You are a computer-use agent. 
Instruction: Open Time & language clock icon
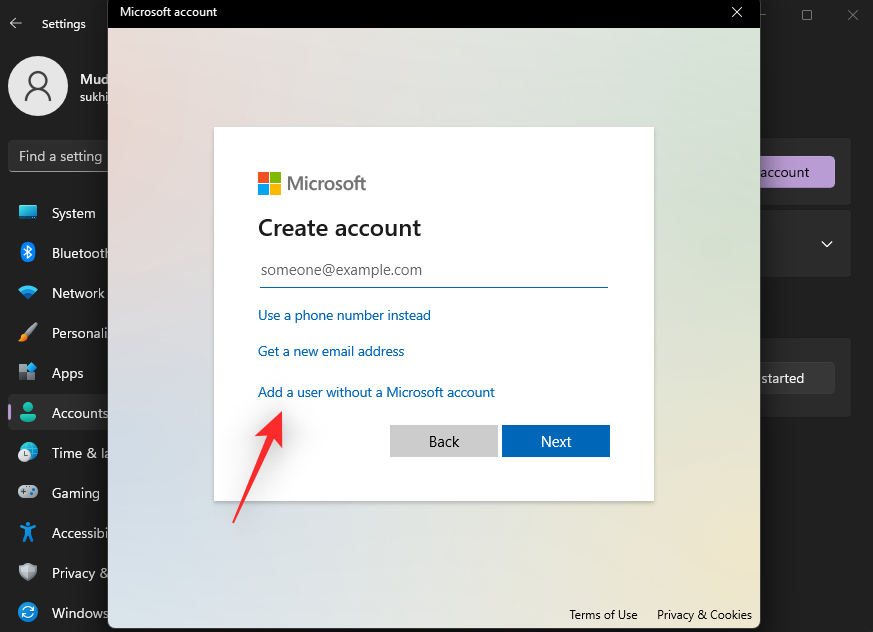tap(28, 452)
